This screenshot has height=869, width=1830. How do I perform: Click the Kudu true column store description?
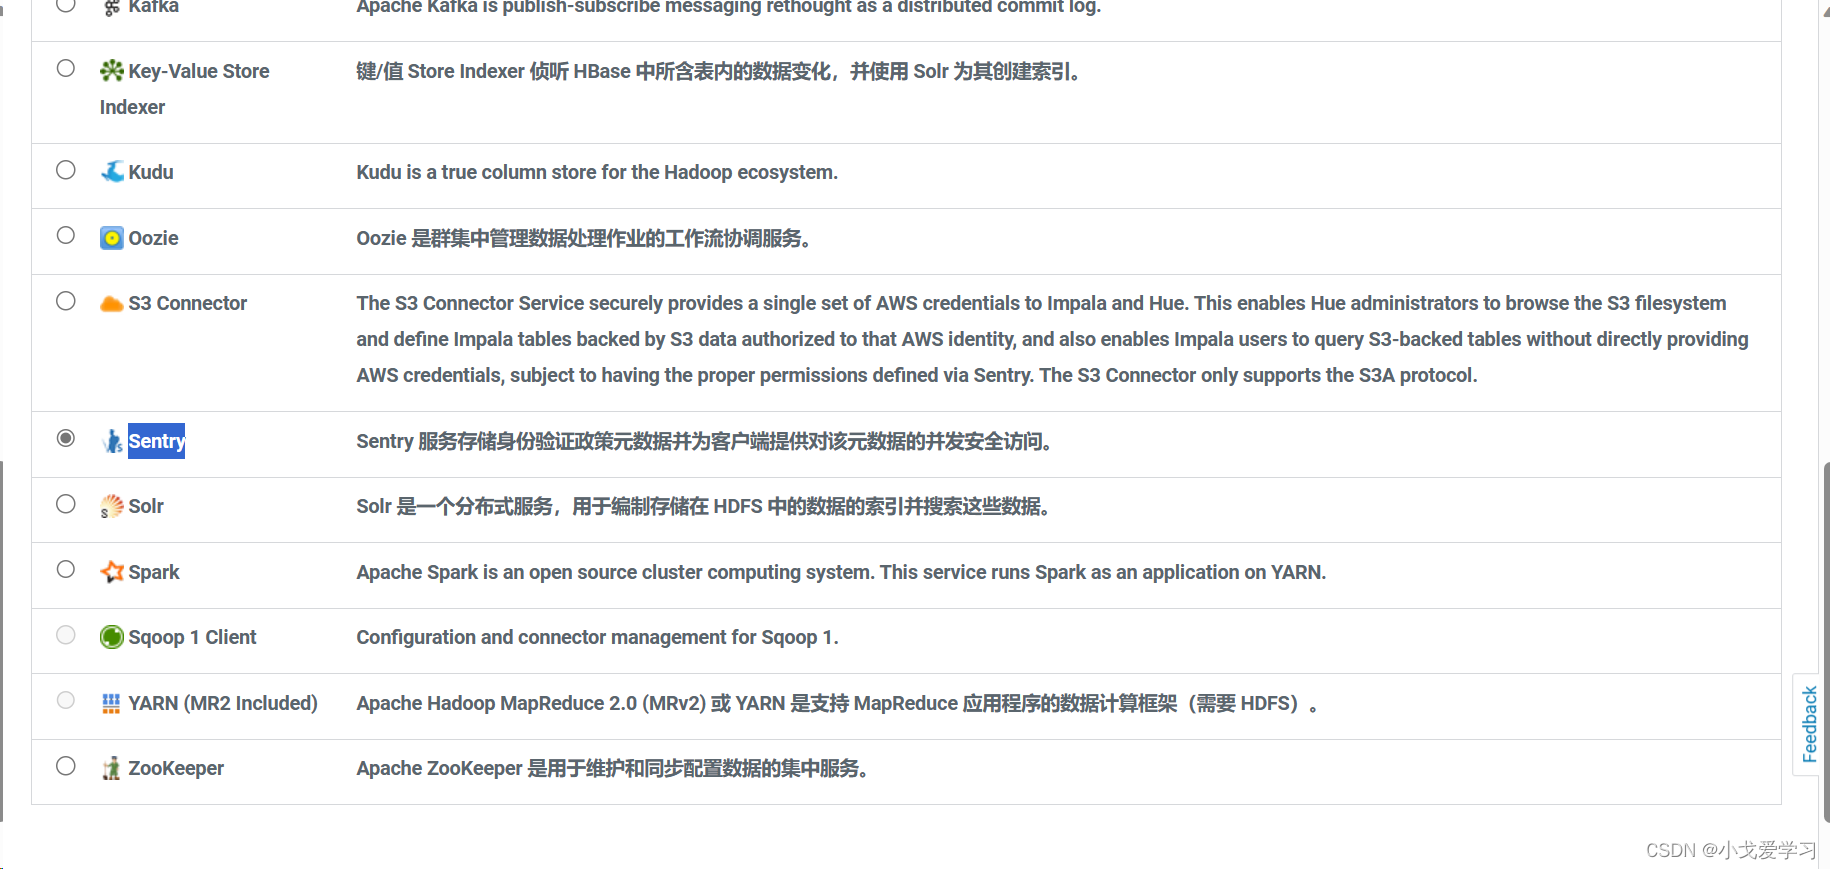pyautogui.click(x=597, y=172)
